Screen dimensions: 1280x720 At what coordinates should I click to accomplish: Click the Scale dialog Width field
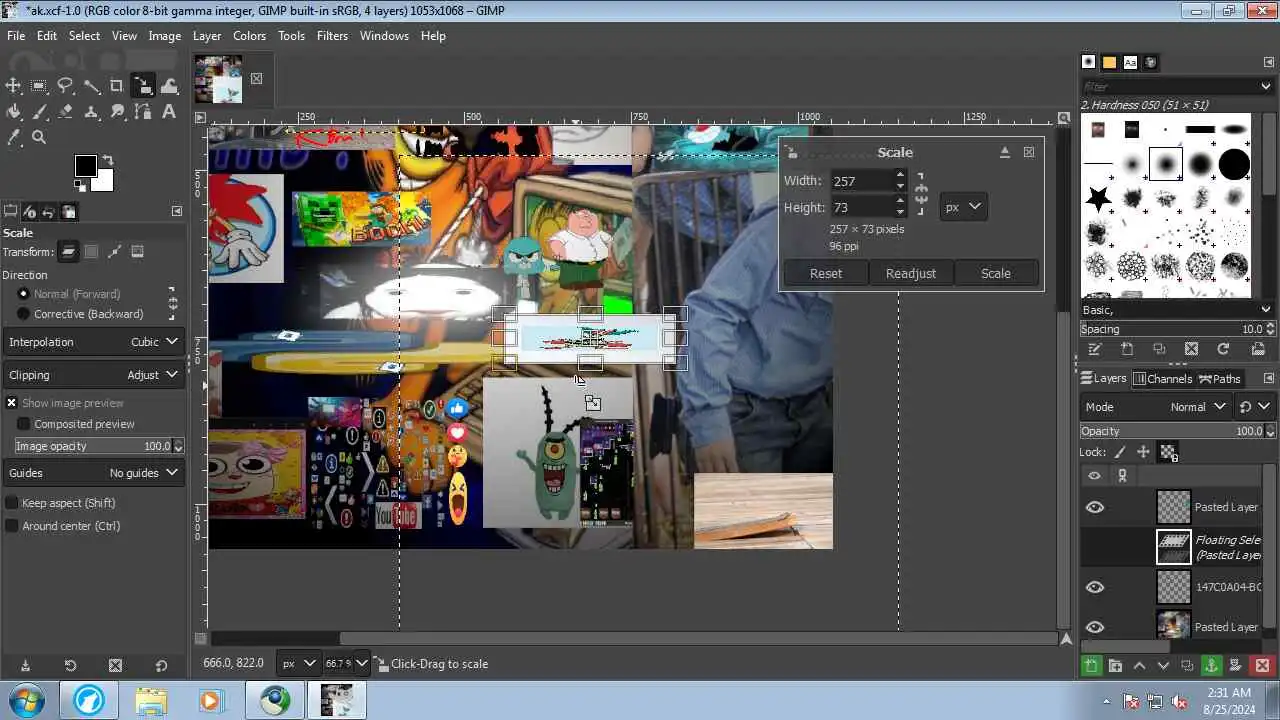point(861,181)
